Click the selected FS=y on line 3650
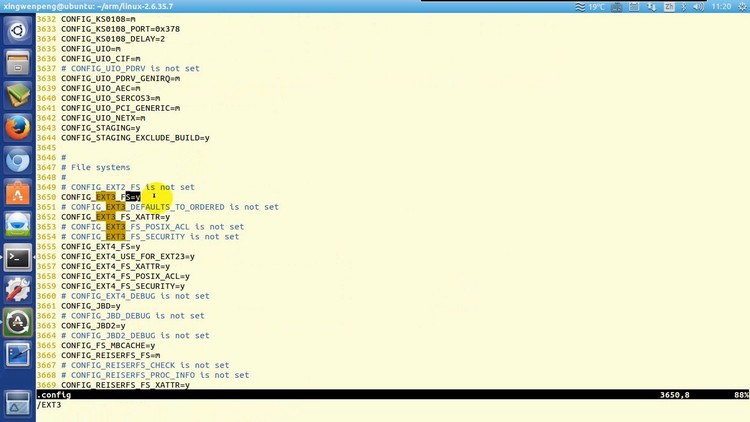 133,197
